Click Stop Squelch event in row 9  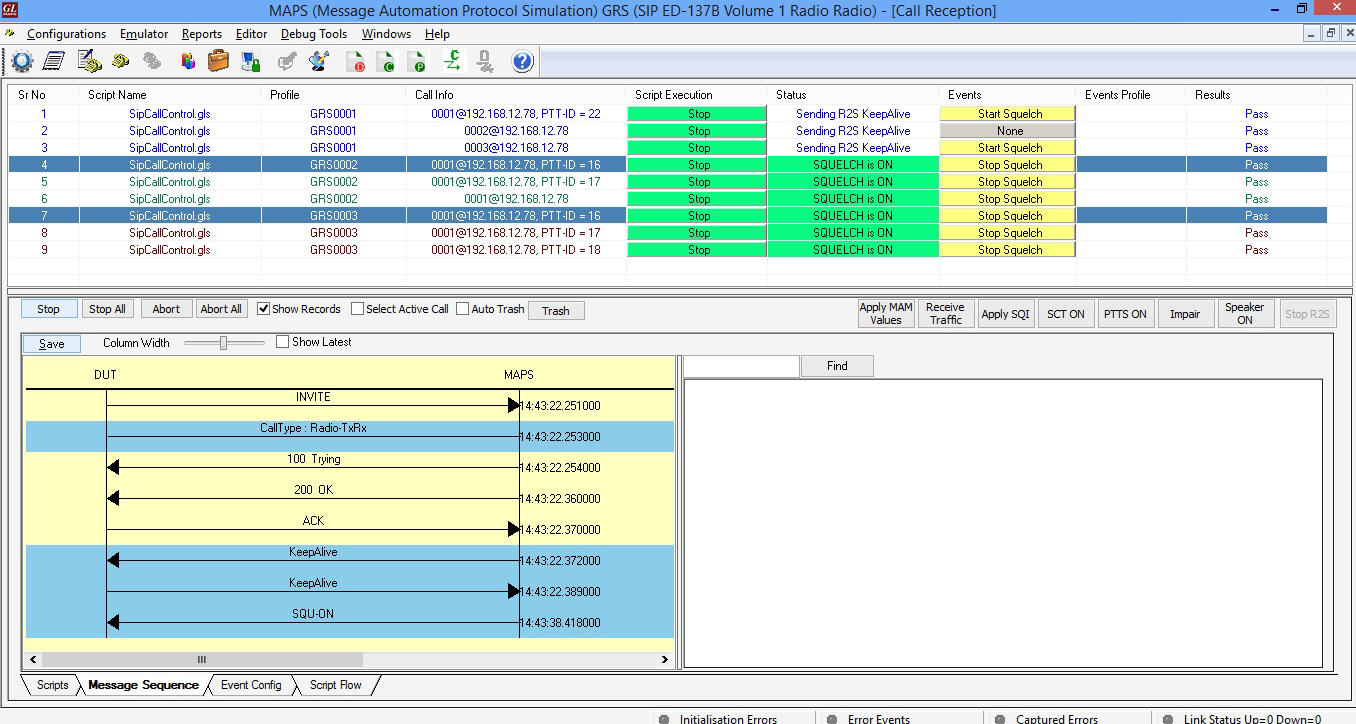click(1008, 250)
